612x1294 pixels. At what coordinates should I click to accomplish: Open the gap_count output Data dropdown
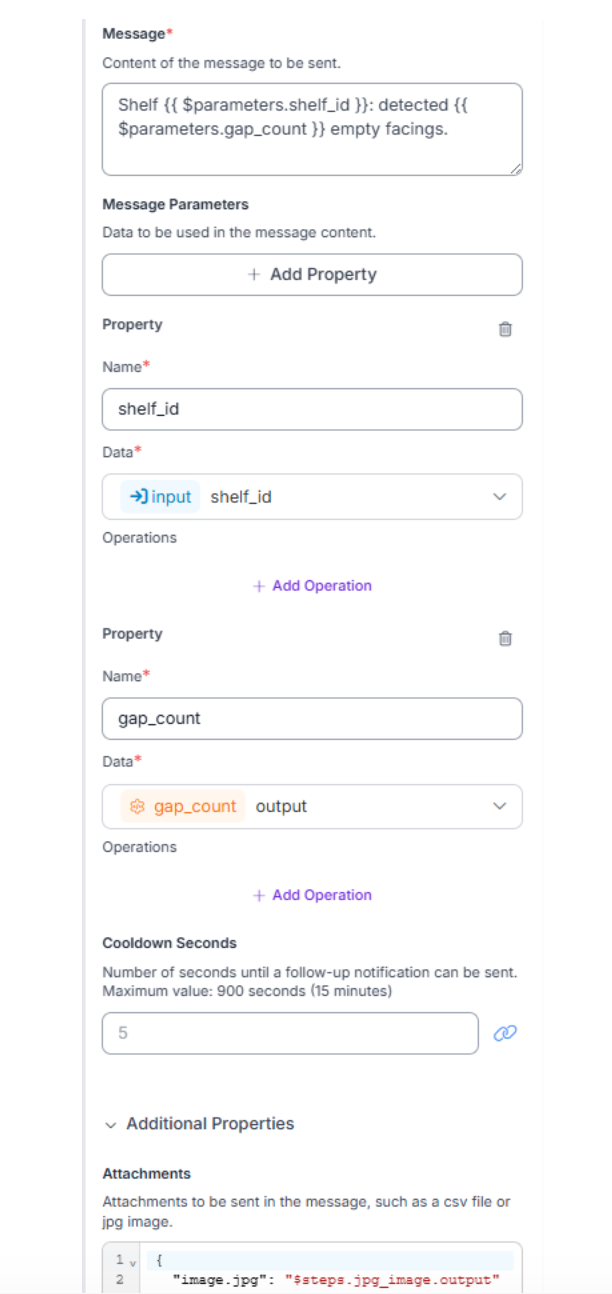500,806
